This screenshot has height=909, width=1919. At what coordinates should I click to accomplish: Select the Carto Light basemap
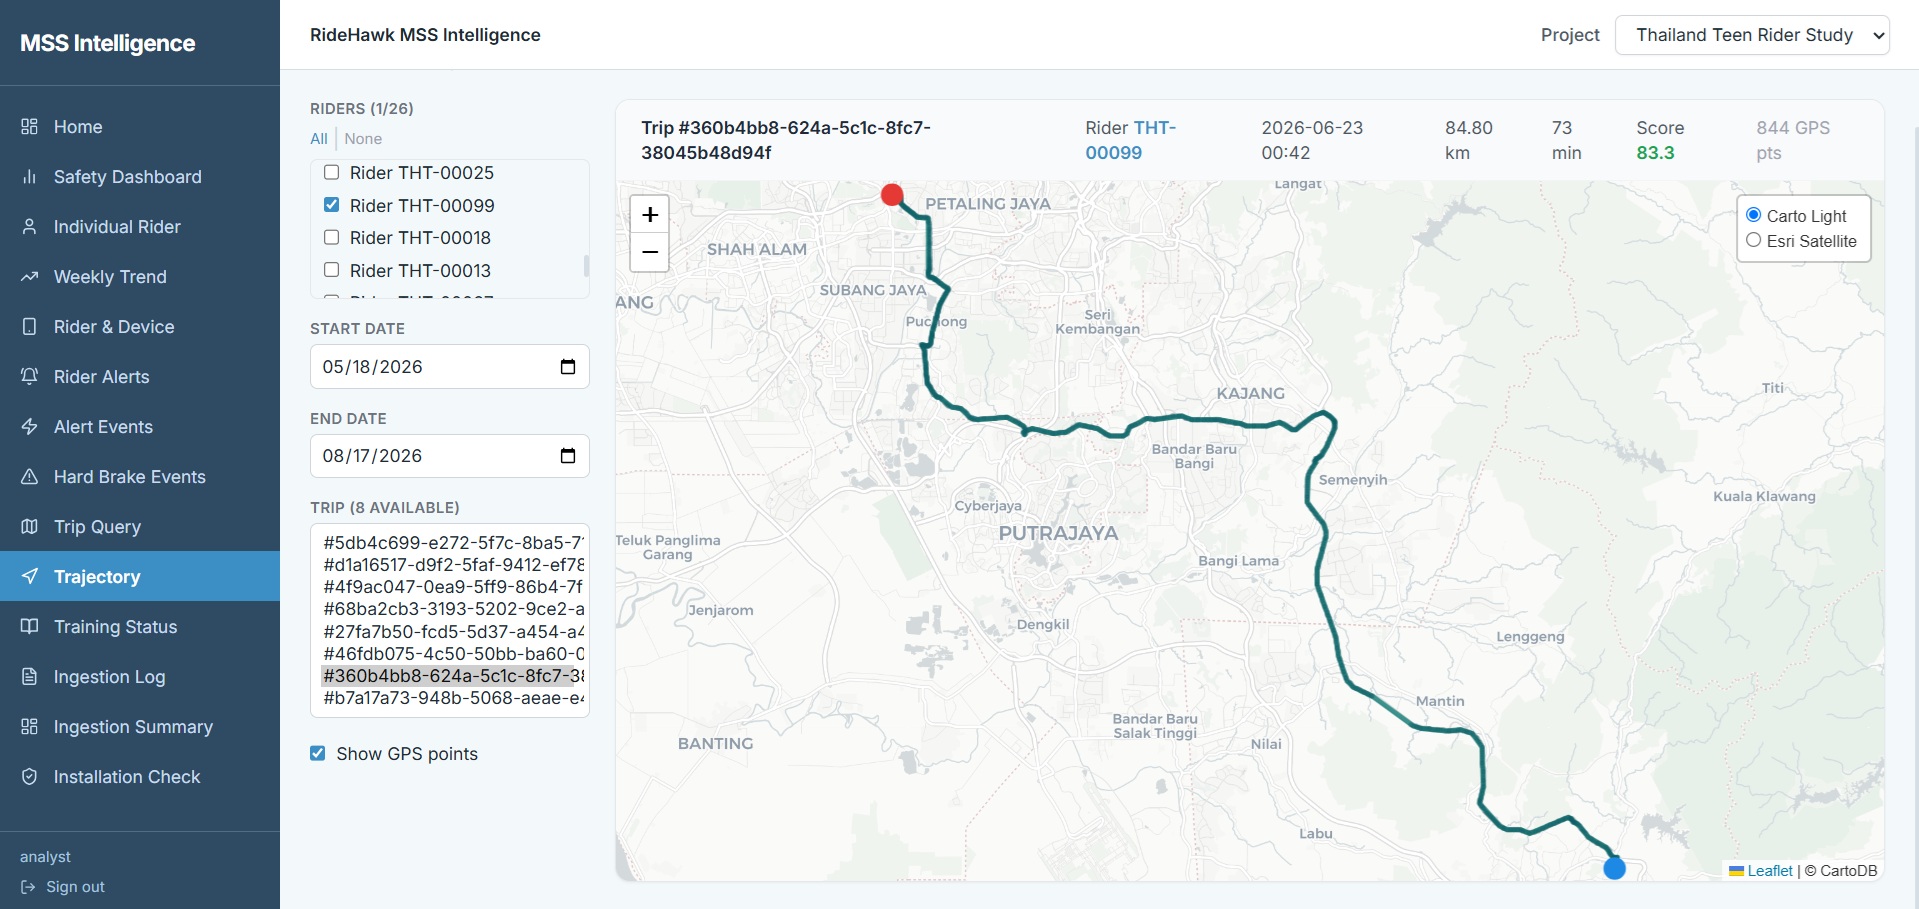coord(1753,215)
